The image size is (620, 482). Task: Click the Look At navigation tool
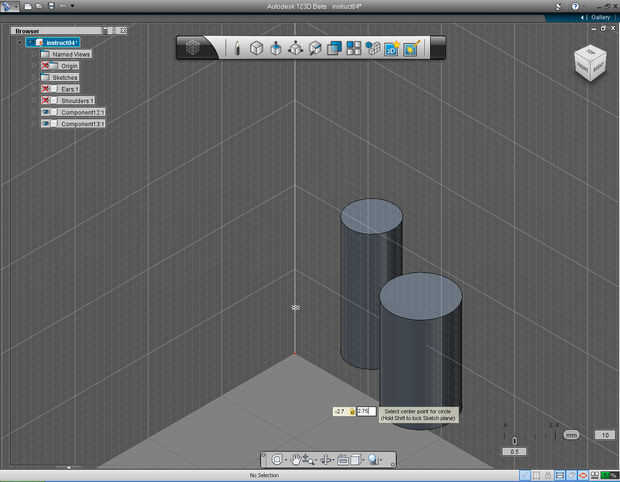[326, 460]
